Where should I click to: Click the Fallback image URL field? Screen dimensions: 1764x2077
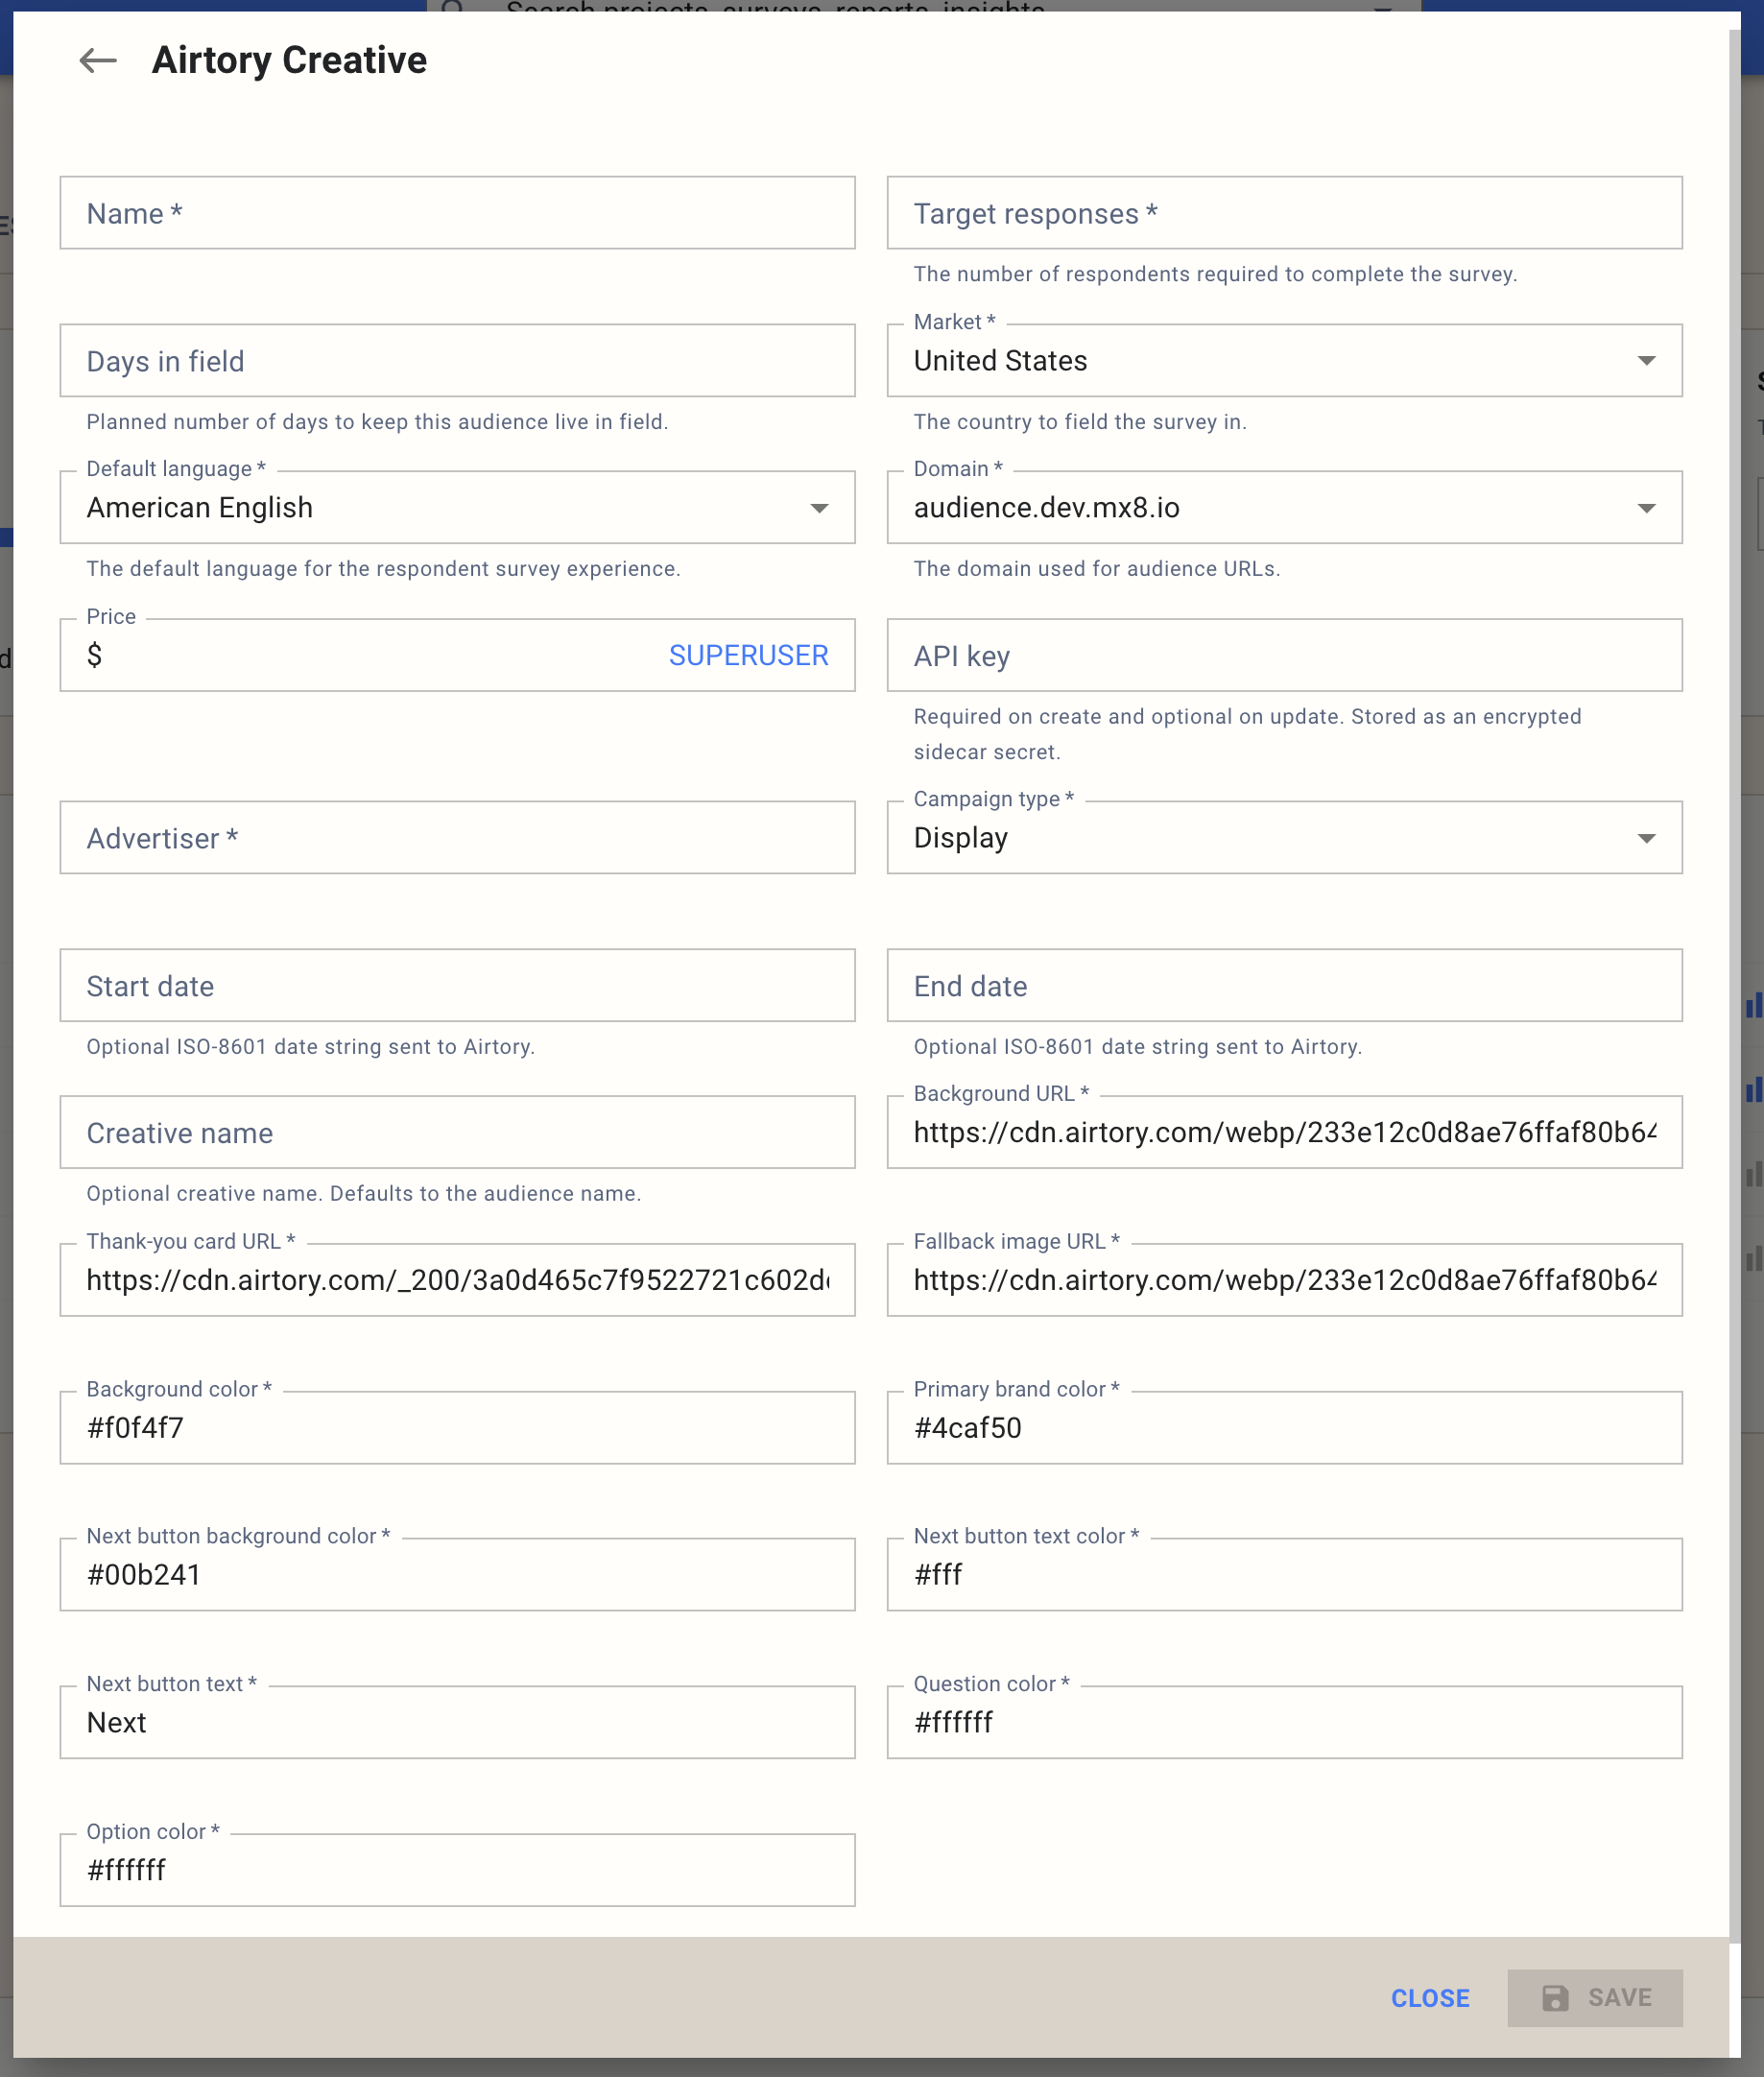pos(1284,1280)
